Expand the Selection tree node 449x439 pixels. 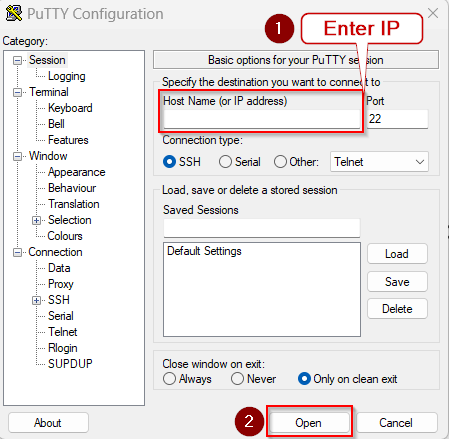[36, 220]
